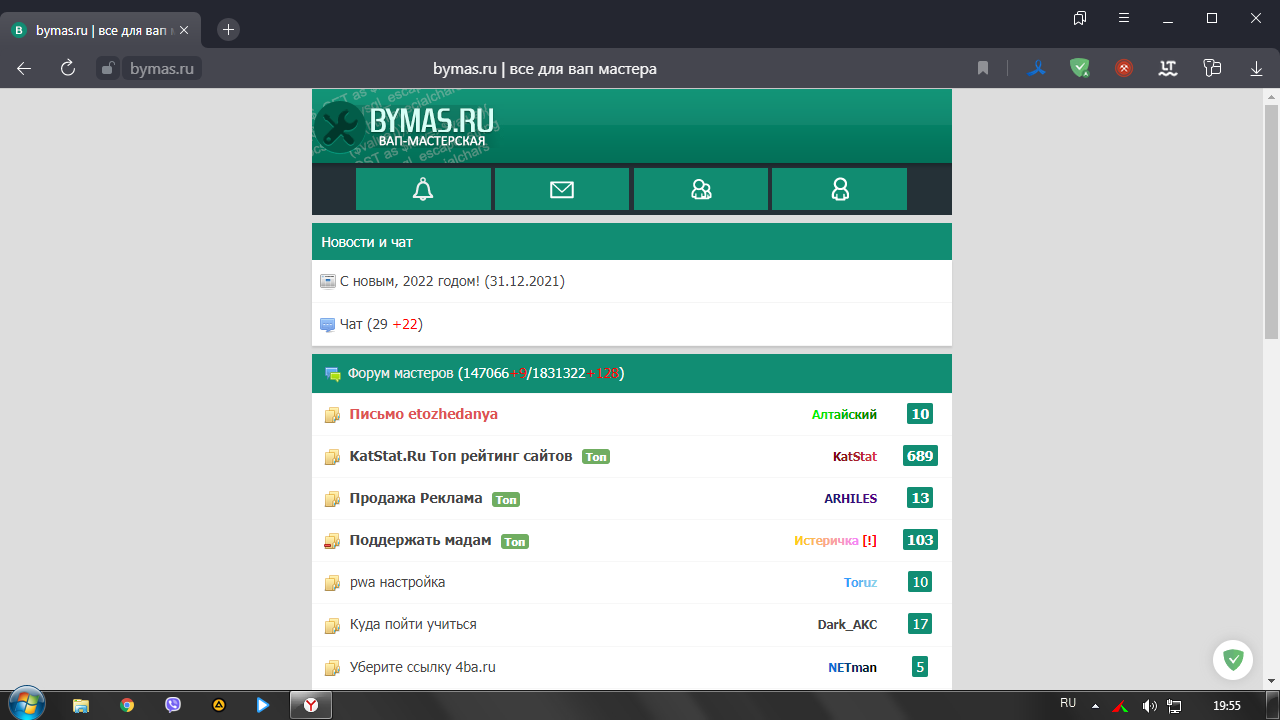Open a new tab with plus button
The image size is (1280, 720).
(228, 30)
